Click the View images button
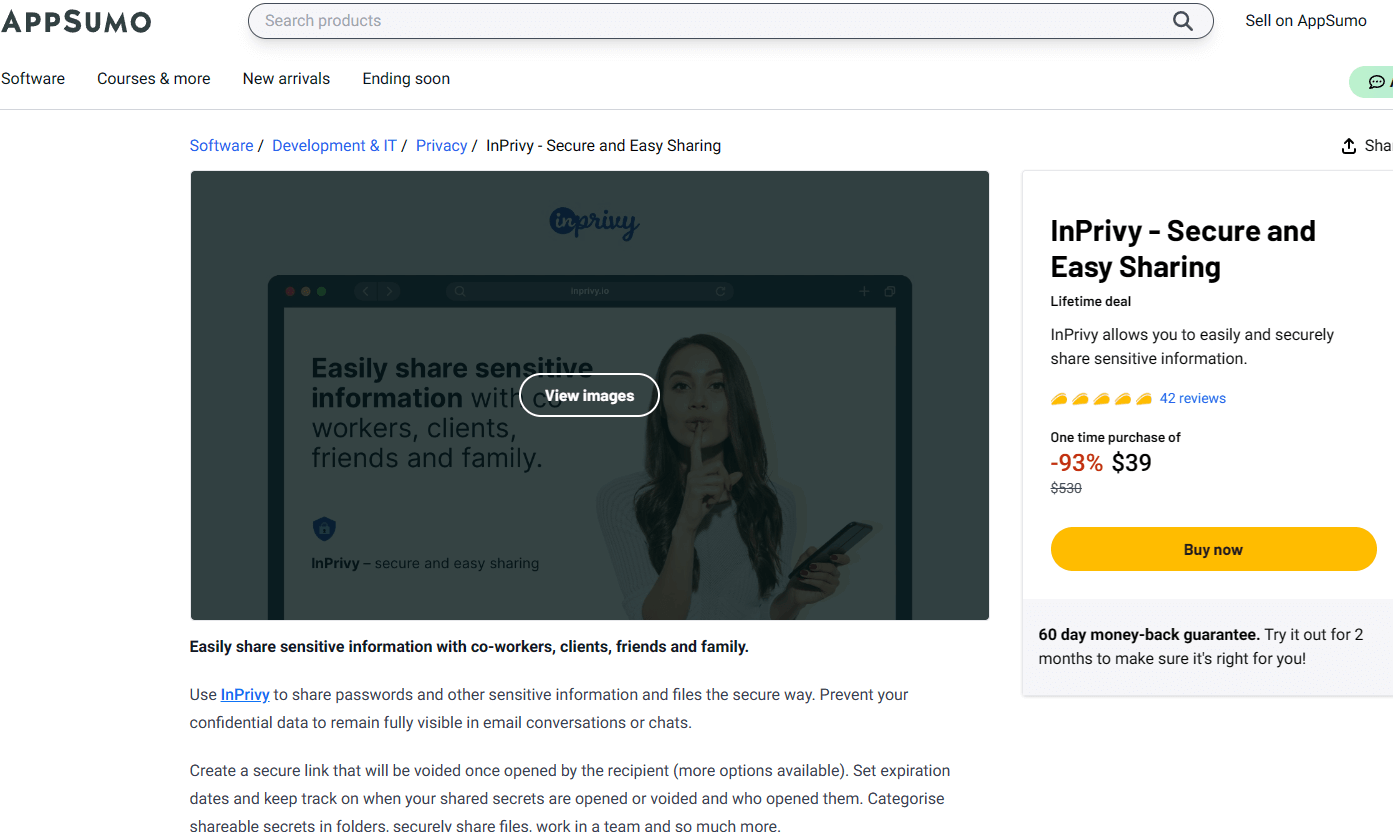The image size is (1393, 832). click(589, 395)
